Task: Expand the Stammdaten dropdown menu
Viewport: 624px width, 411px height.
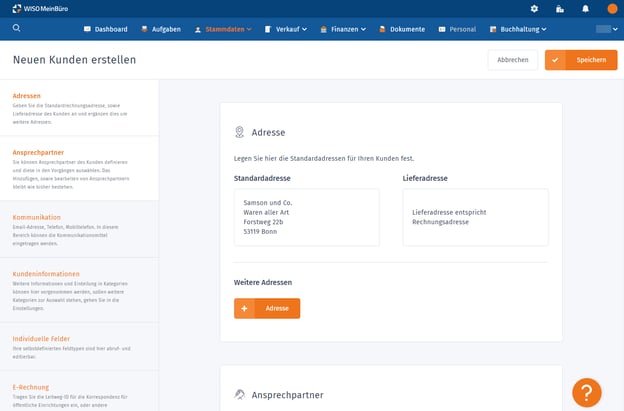Action: pyautogui.click(x=226, y=30)
